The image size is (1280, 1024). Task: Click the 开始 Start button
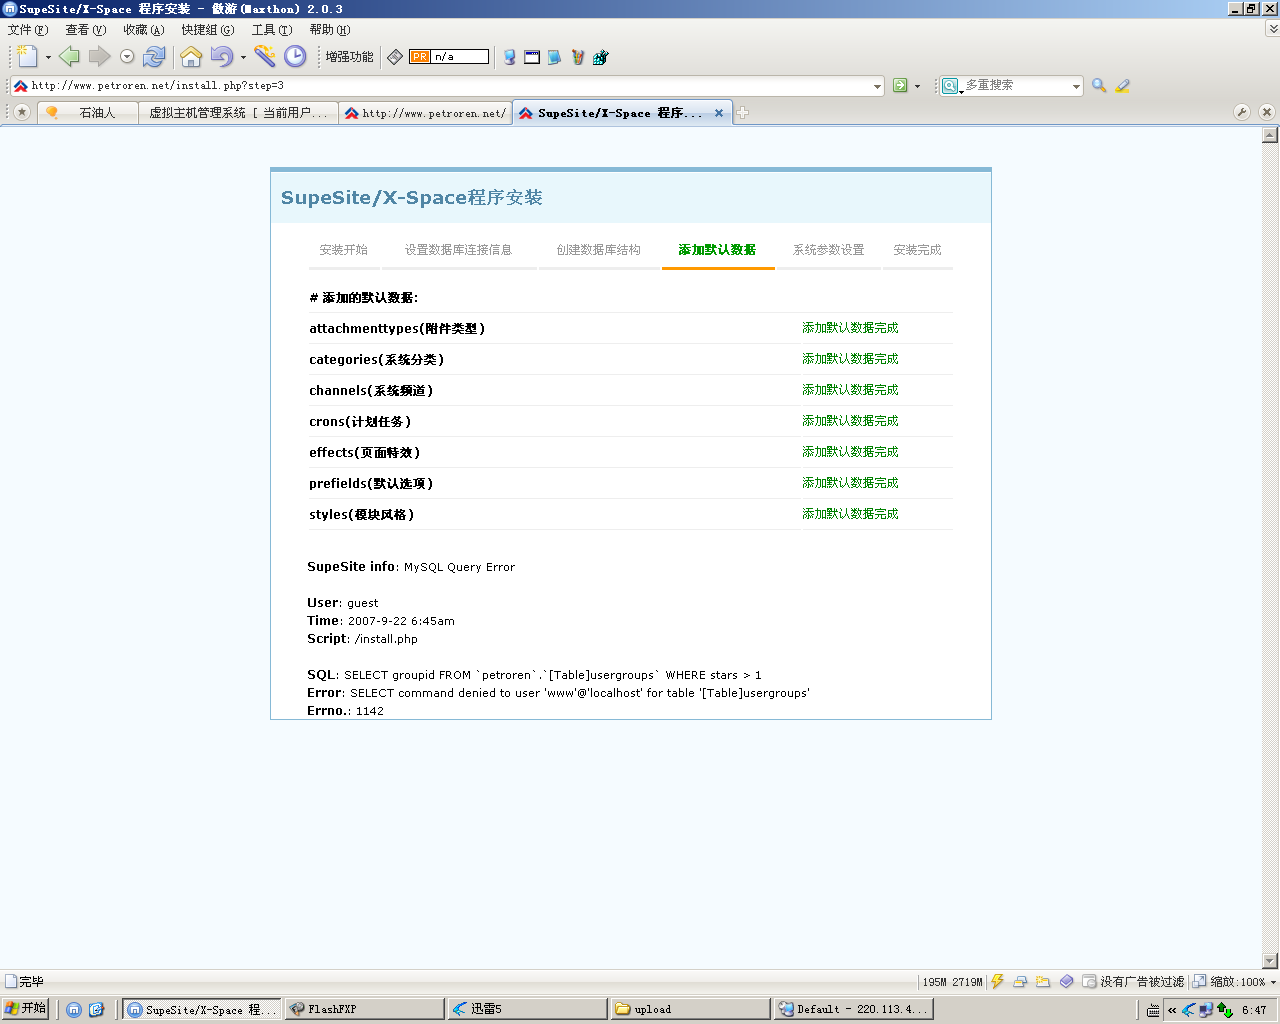tap(25, 1008)
